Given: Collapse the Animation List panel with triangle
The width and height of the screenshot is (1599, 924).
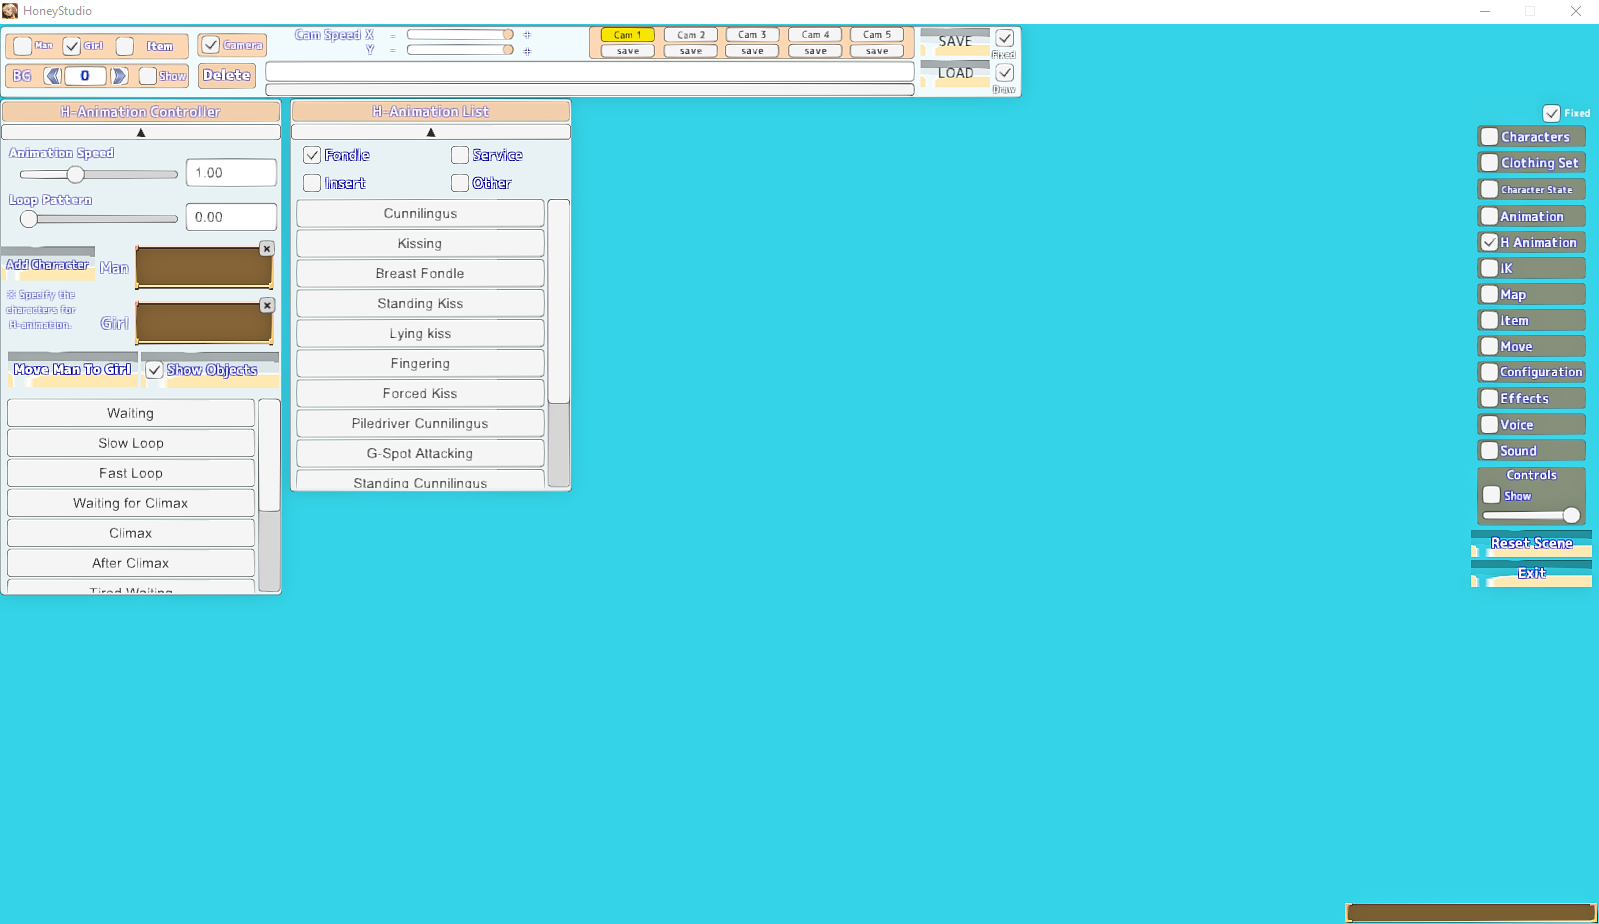Looking at the screenshot, I should point(431,132).
